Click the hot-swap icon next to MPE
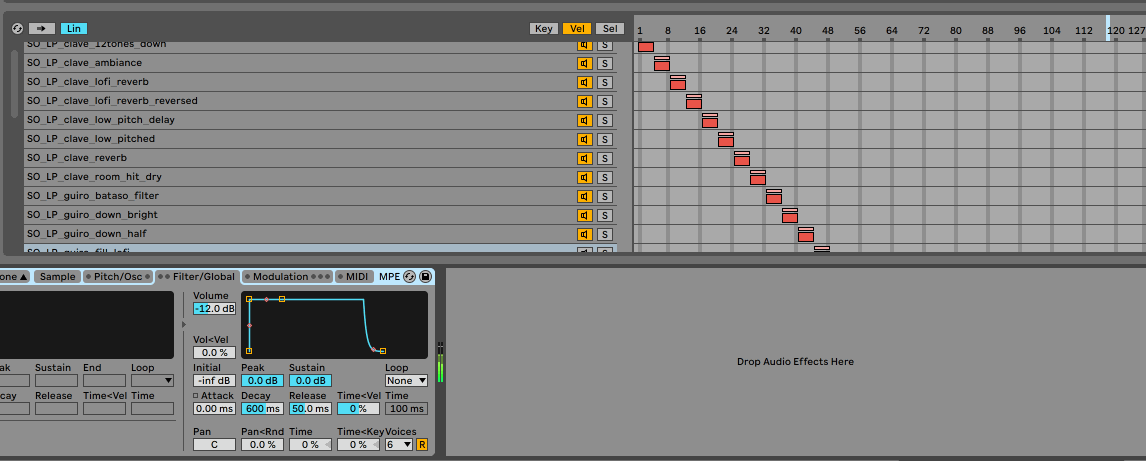Viewport: 1146px width, 461px height. pyautogui.click(x=410, y=276)
